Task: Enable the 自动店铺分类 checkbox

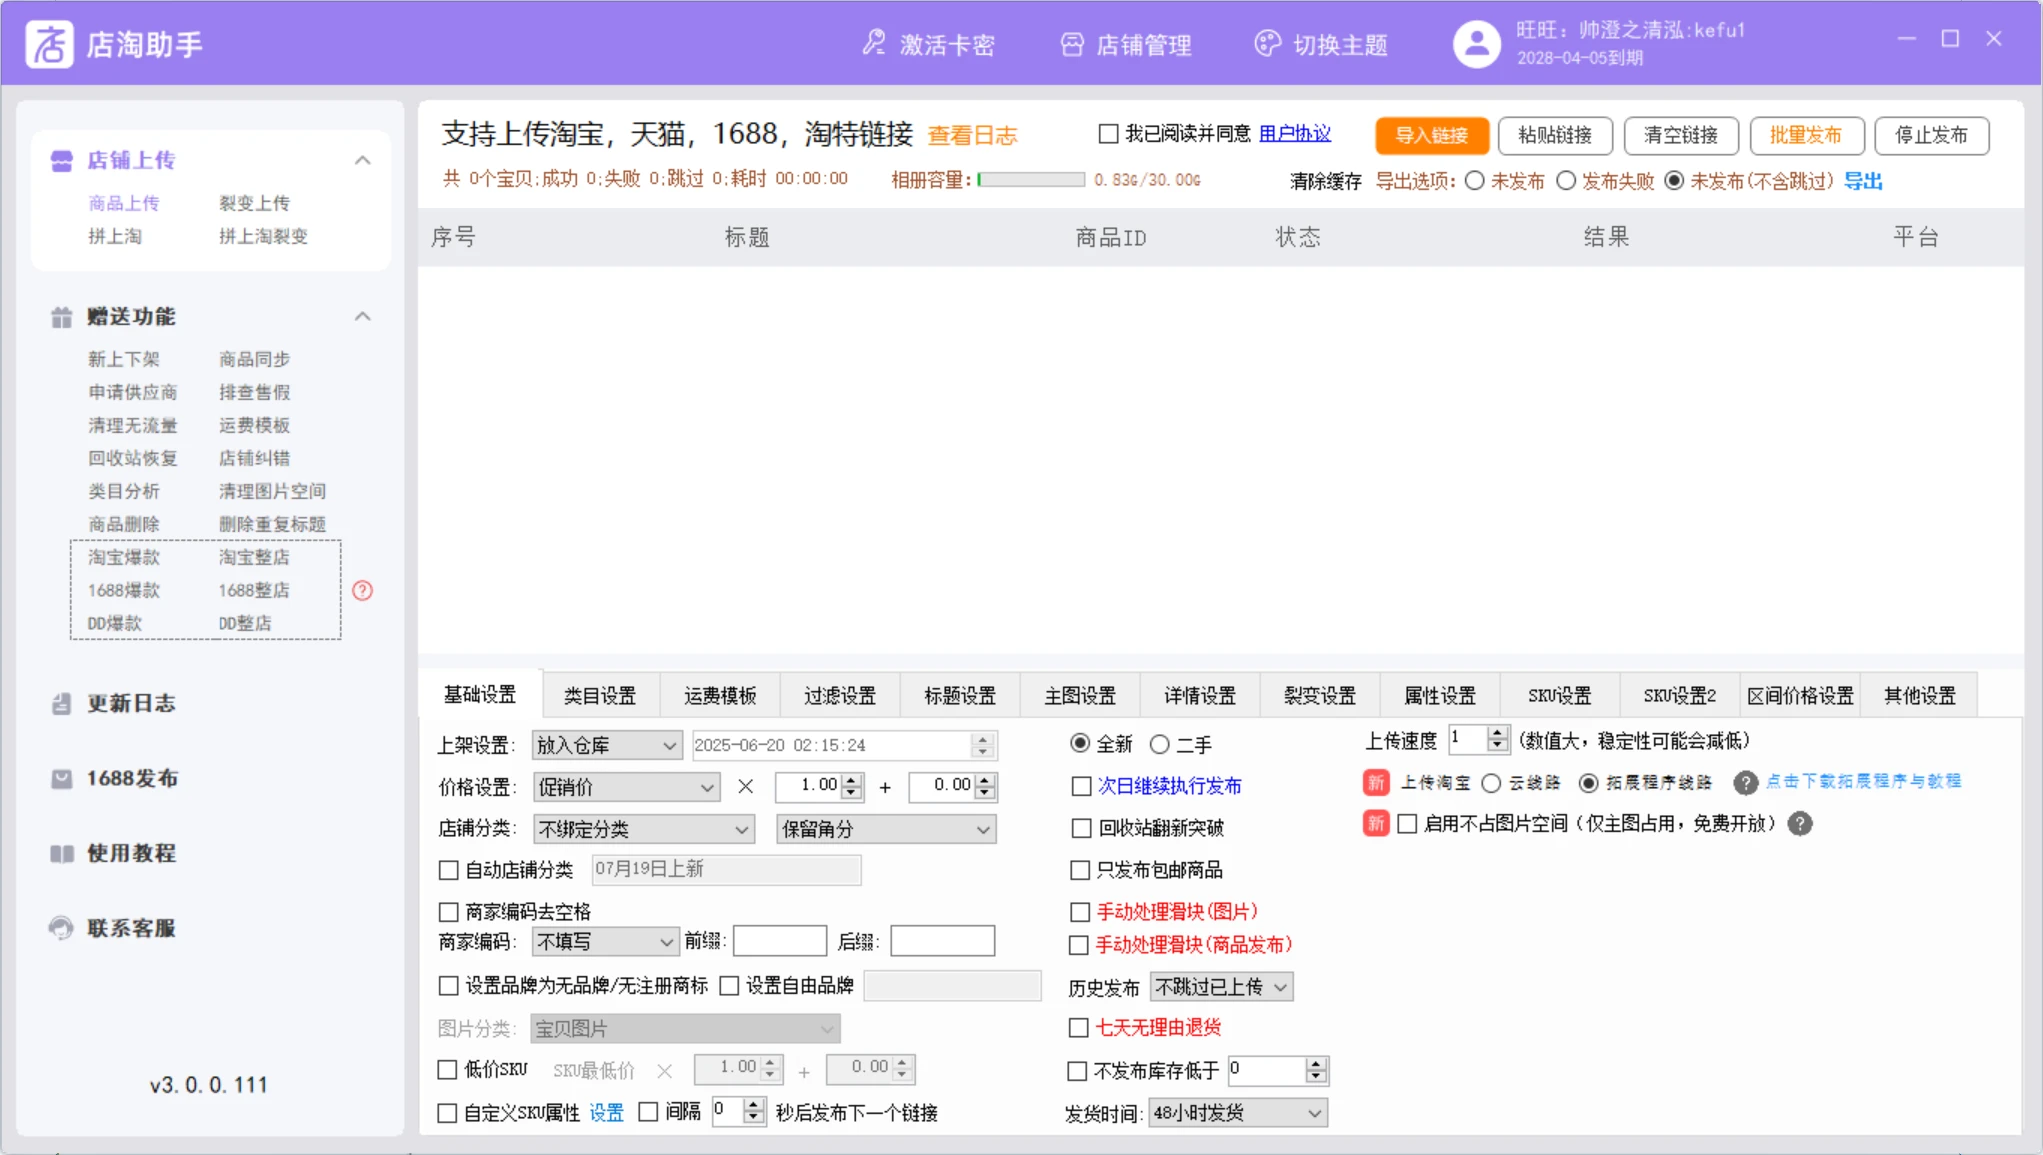Action: 449,870
